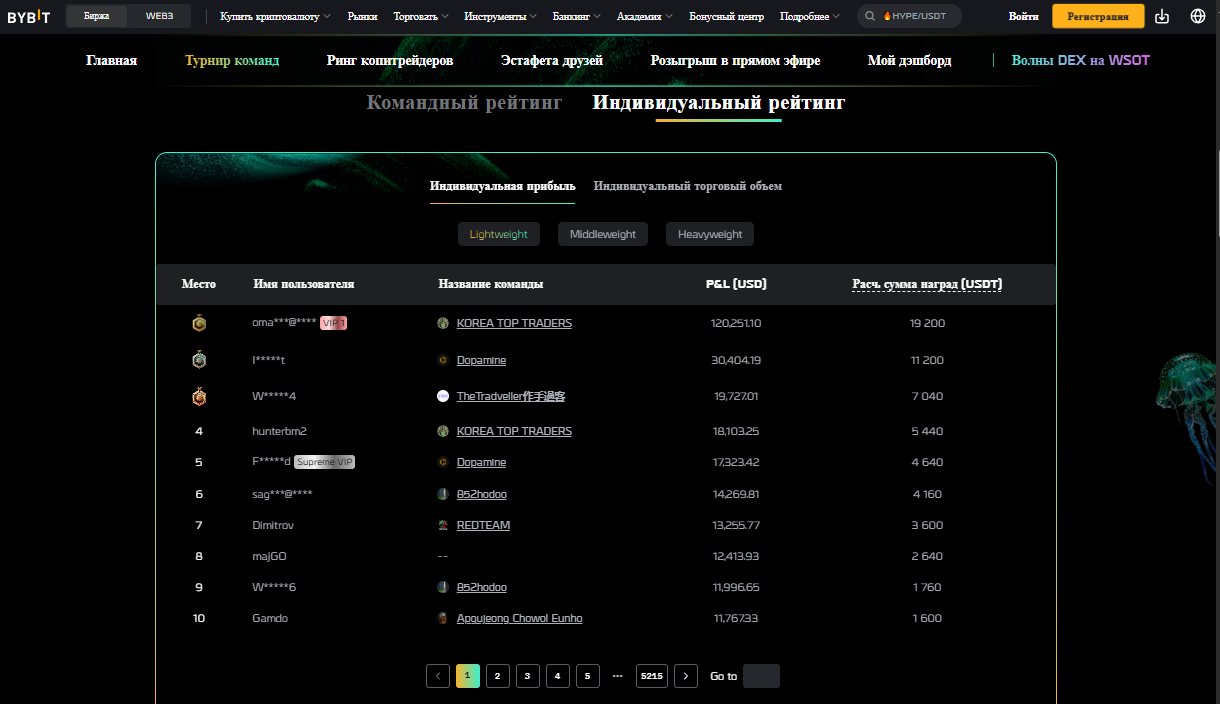Open the Рынки page
This screenshot has height=704, width=1220.
pos(363,16)
